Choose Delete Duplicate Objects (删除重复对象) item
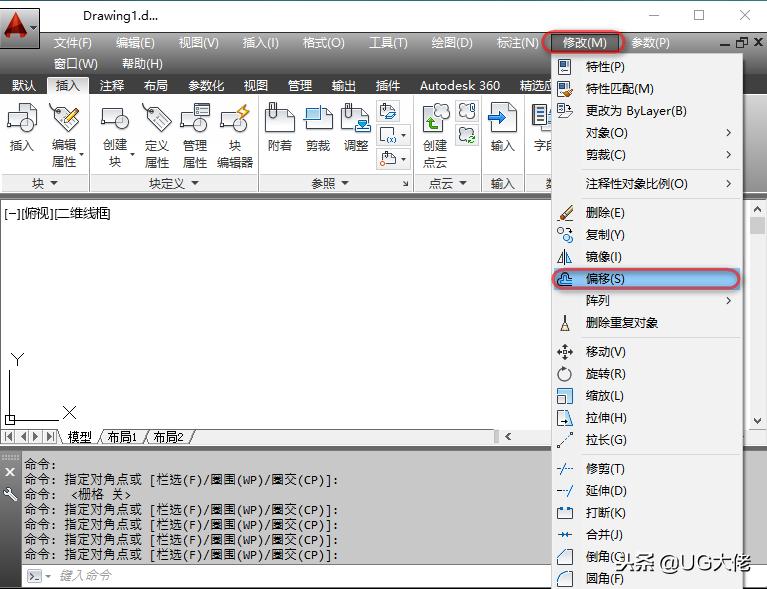Screen dimensions: 767x589 (647, 323)
